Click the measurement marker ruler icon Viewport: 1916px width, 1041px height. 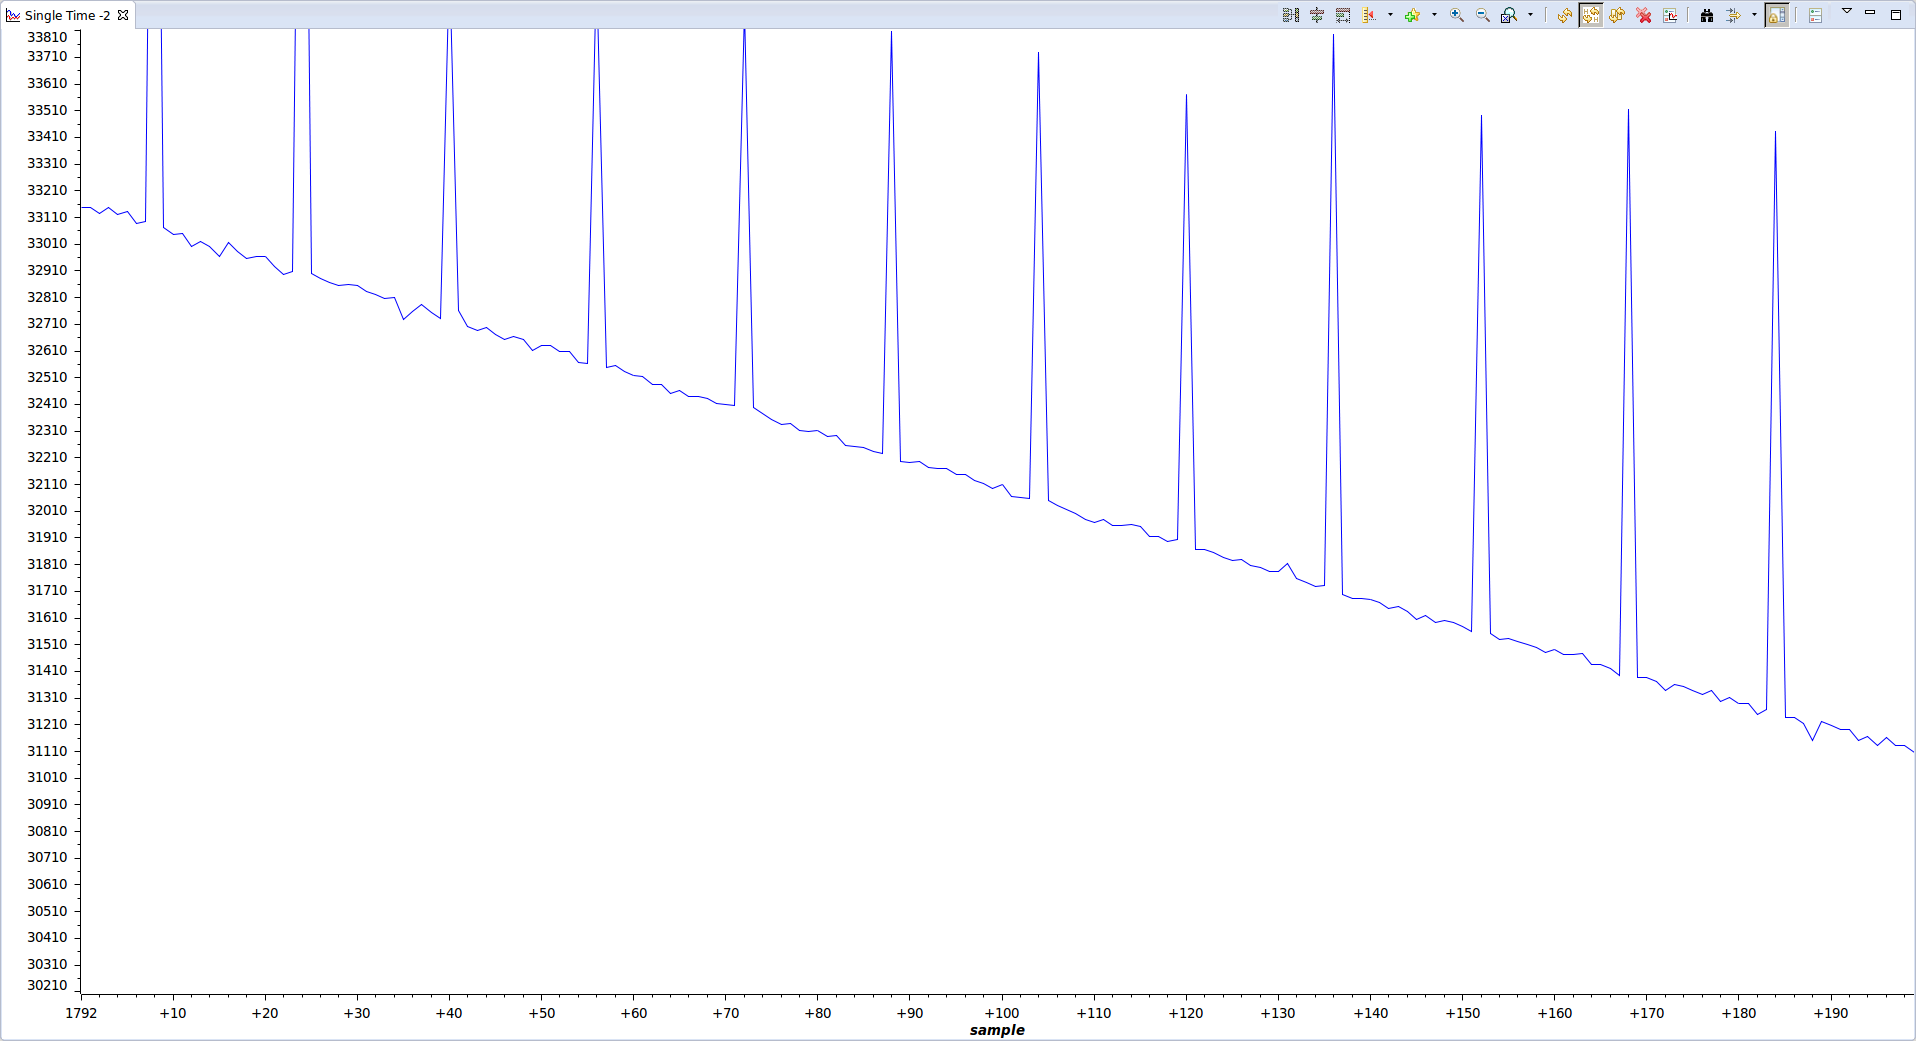coord(1369,15)
